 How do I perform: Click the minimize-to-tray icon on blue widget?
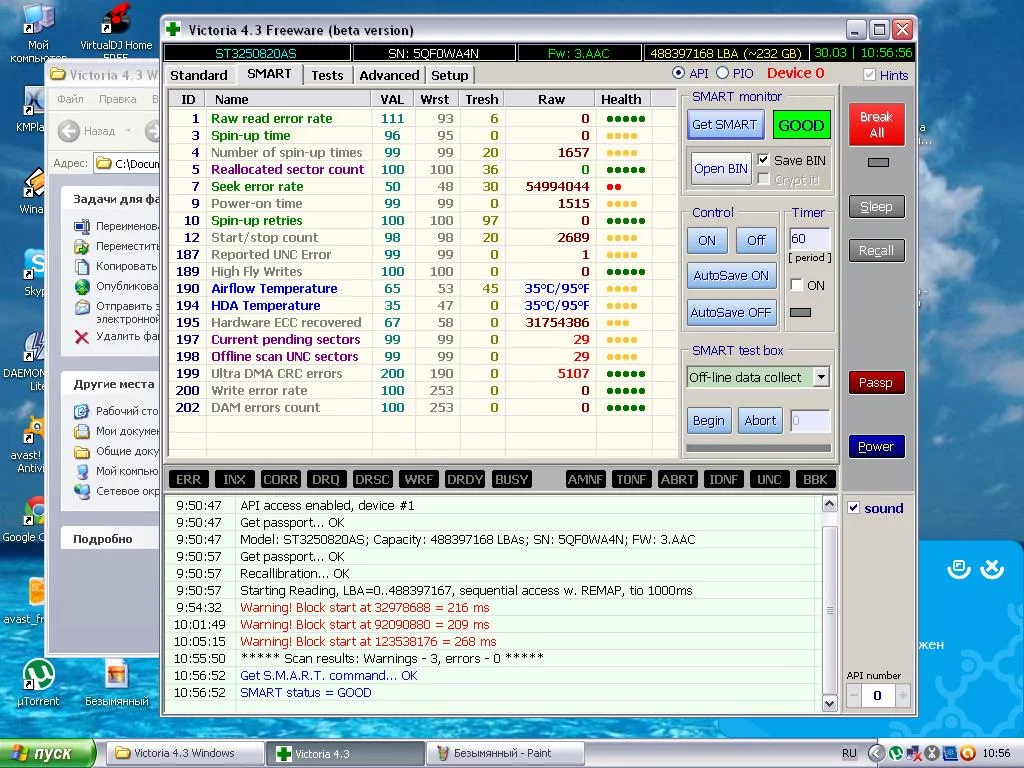pyautogui.click(x=958, y=568)
